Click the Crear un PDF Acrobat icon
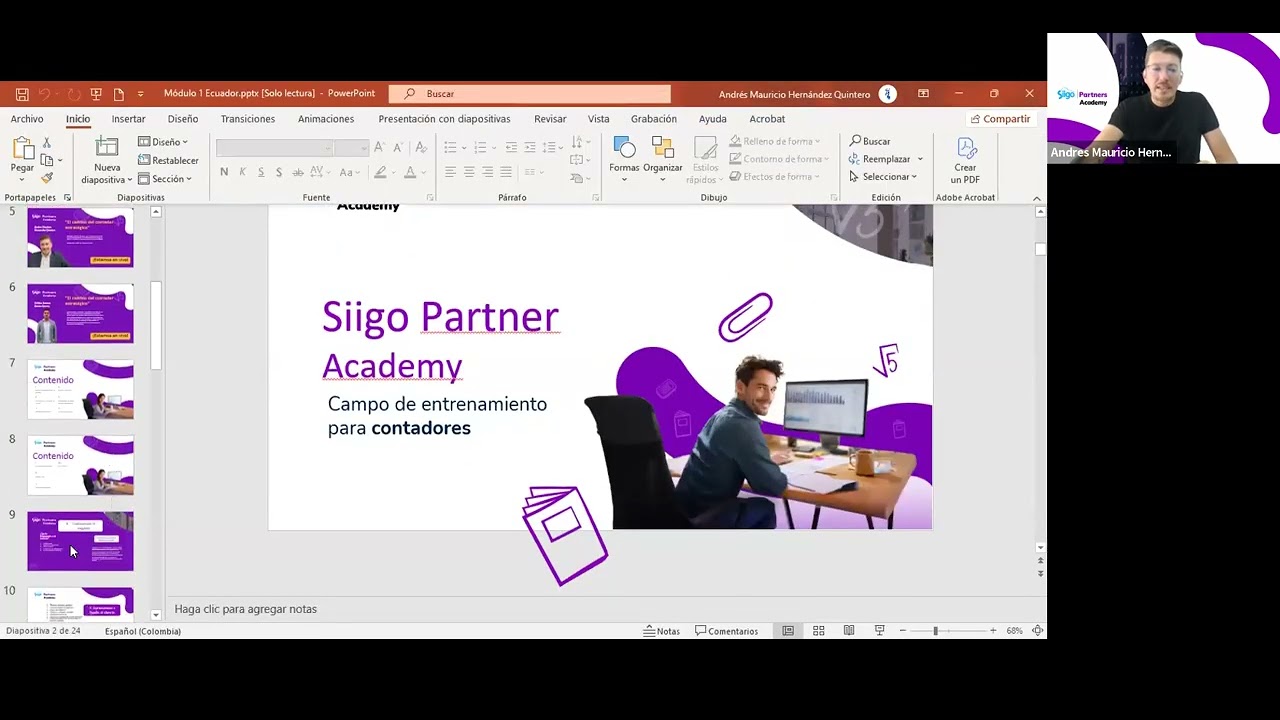The height and width of the screenshot is (720, 1280). coord(965,160)
